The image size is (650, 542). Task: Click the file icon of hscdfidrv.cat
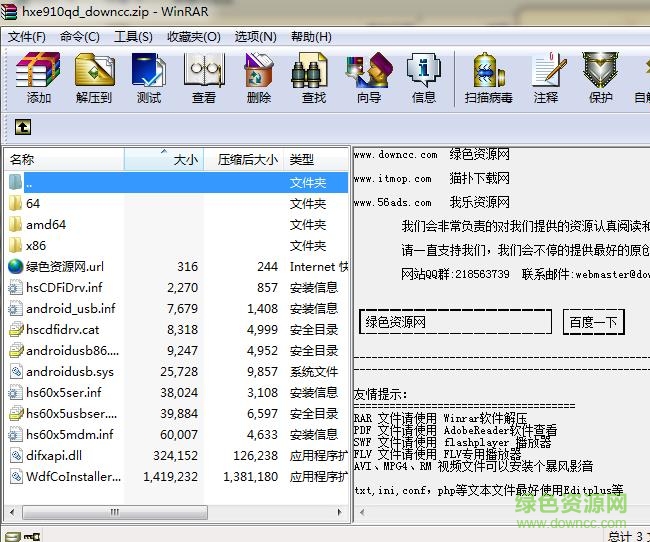point(16,329)
